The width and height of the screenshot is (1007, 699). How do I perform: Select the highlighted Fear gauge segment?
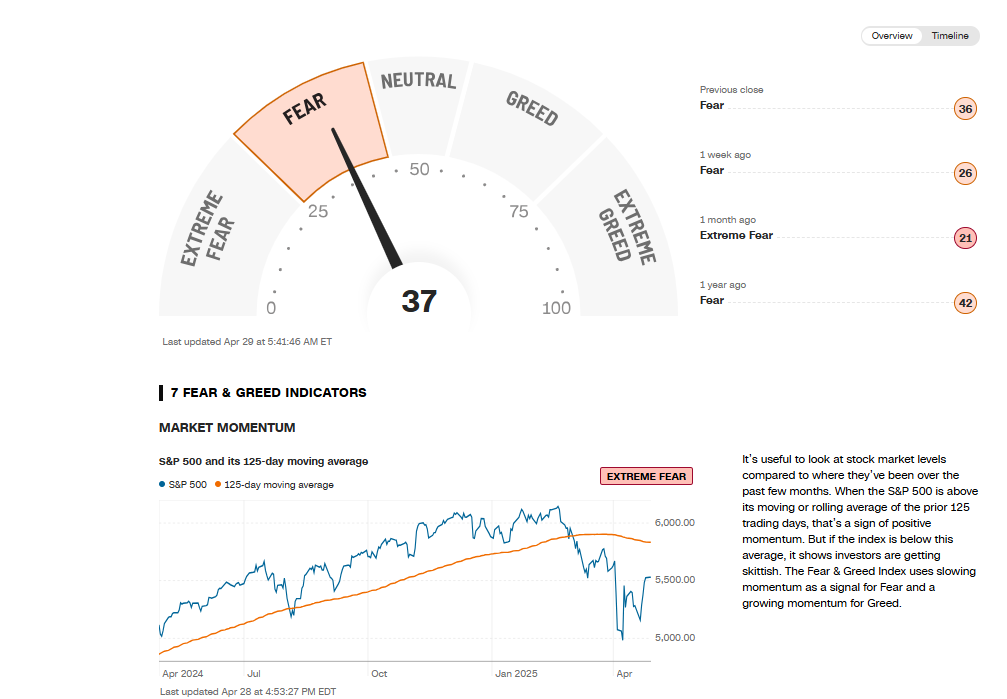309,125
